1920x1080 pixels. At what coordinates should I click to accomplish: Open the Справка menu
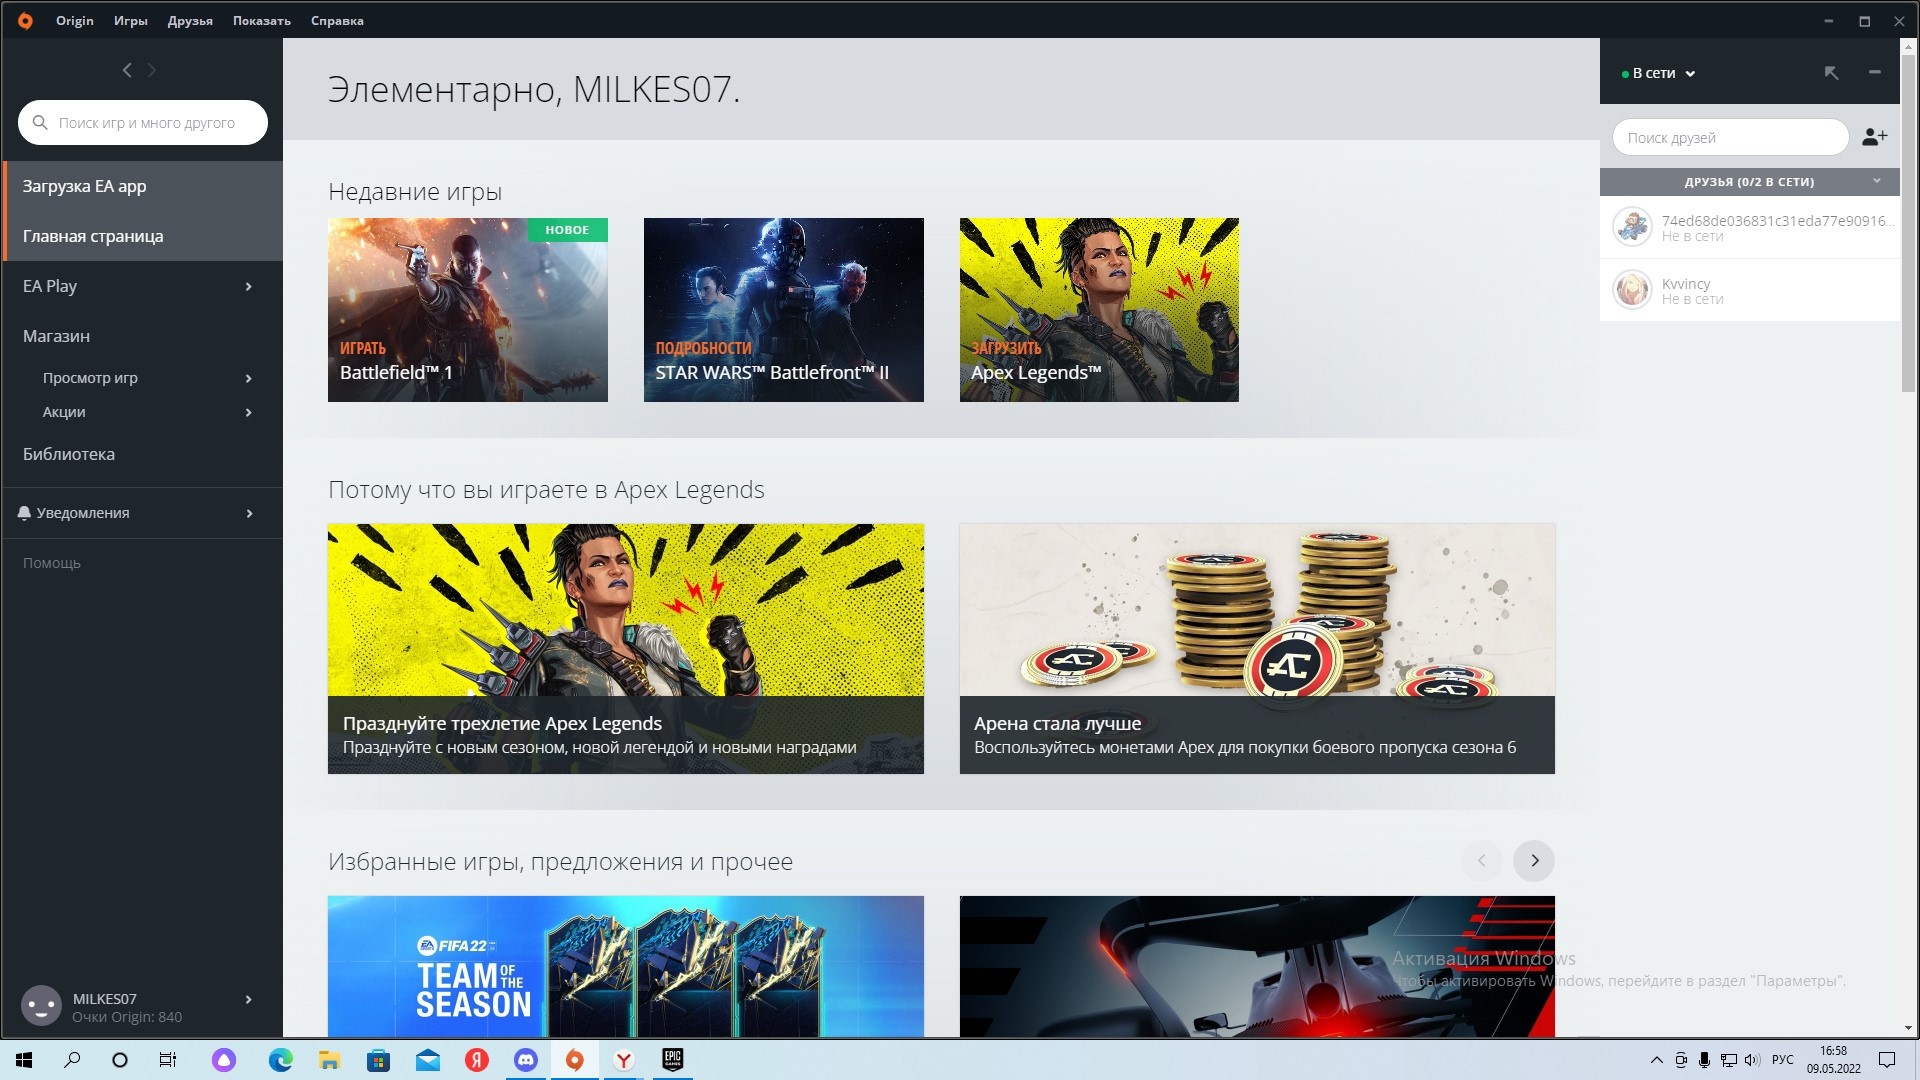point(337,20)
